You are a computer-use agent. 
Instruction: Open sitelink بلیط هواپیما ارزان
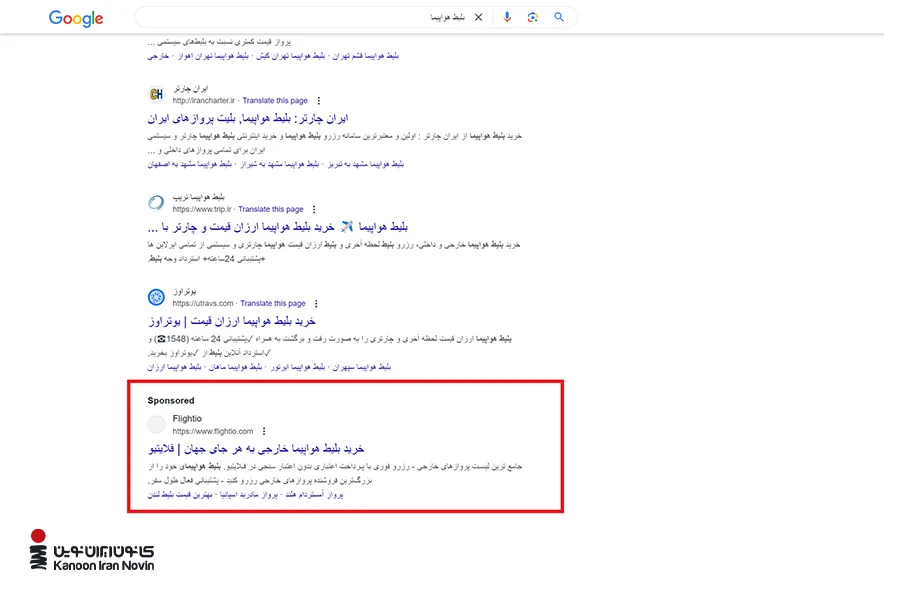click(x=174, y=367)
